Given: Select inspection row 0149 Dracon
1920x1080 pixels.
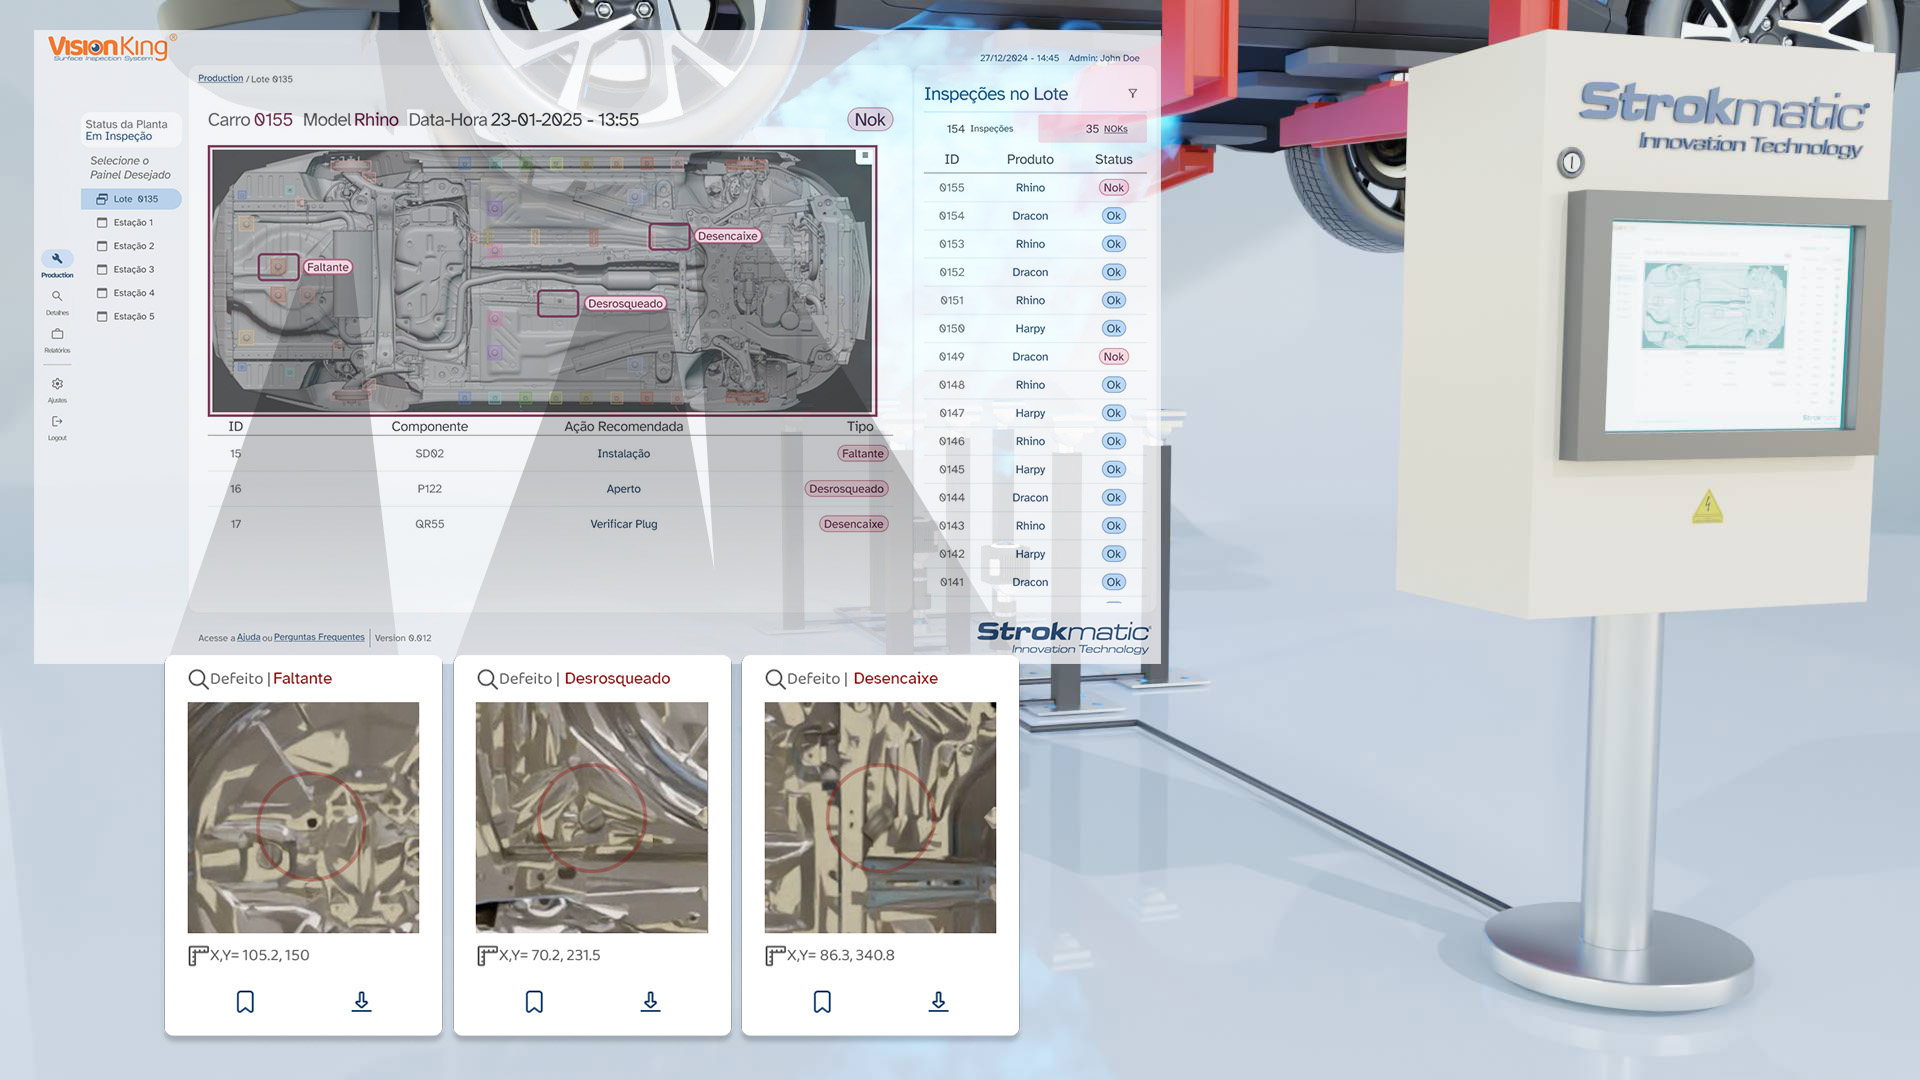Looking at the screenshot, I should (x=1030, y=357).
